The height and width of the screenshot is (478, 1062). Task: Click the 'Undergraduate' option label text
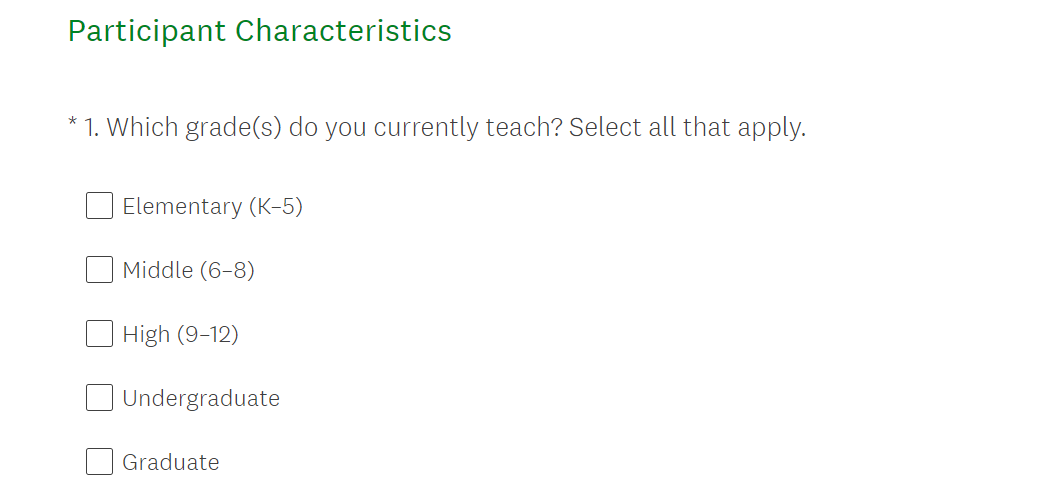[x=201, y=399]
